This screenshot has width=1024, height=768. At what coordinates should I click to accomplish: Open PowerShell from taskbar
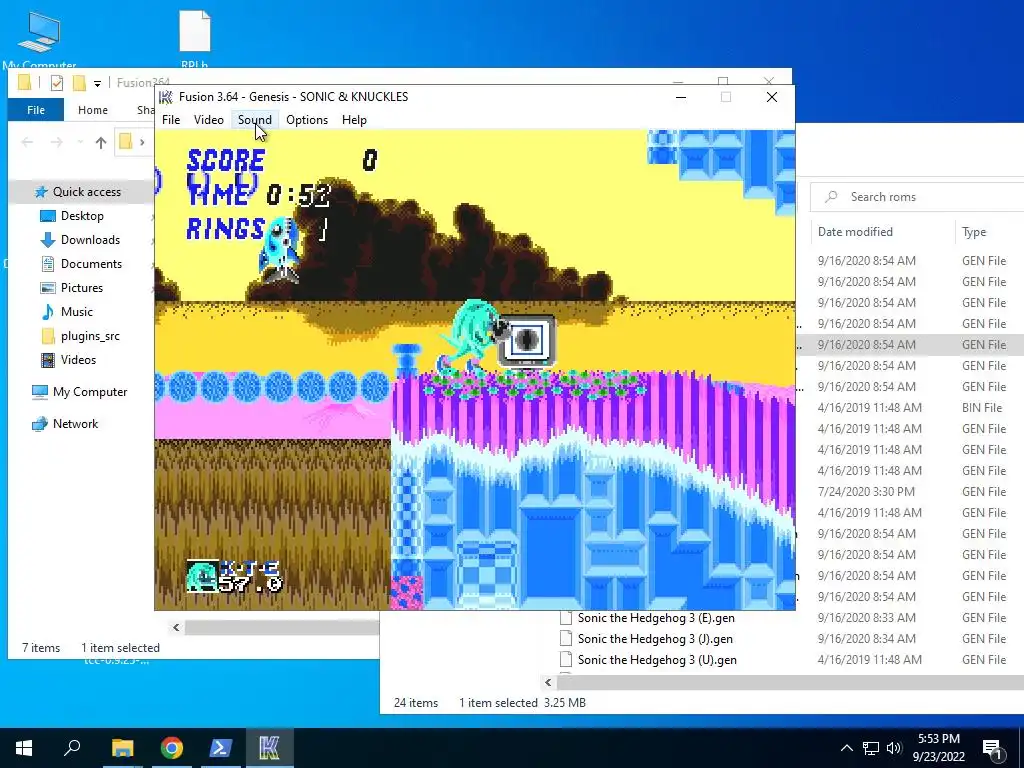[220, 748]
